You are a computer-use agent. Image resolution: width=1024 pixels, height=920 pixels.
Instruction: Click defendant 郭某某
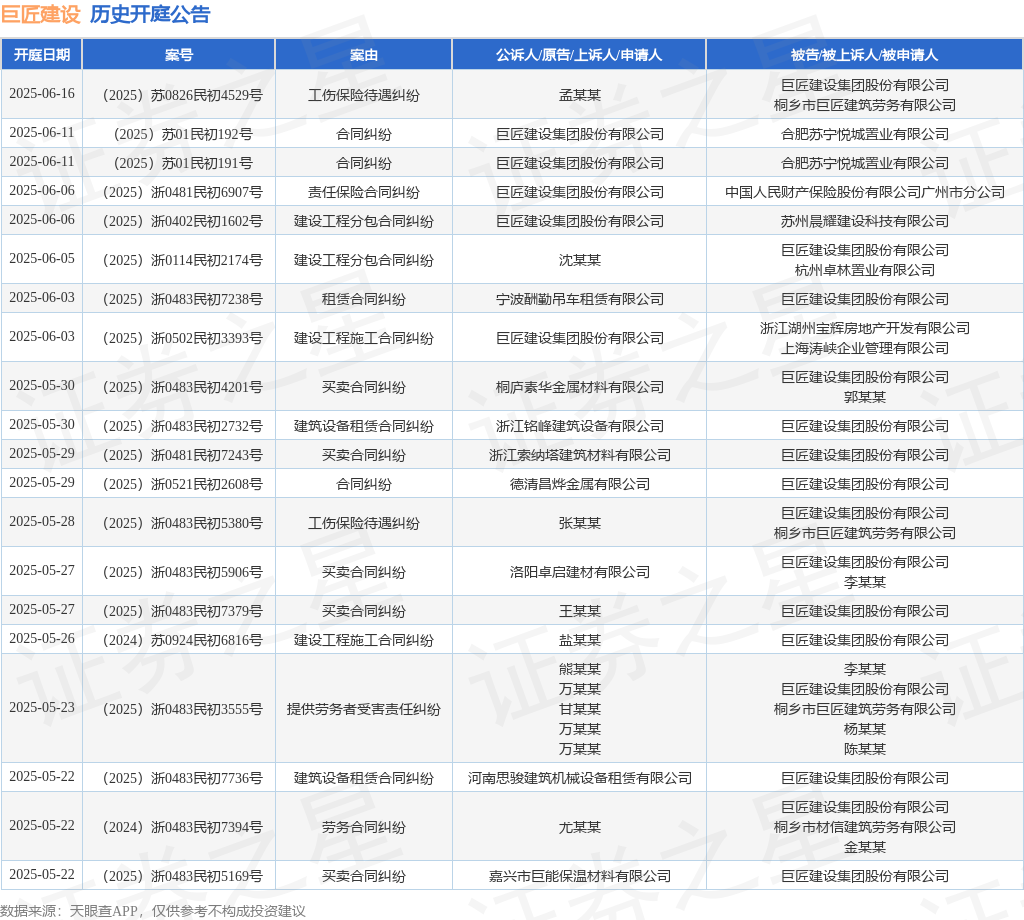click(x=865, y=397)
